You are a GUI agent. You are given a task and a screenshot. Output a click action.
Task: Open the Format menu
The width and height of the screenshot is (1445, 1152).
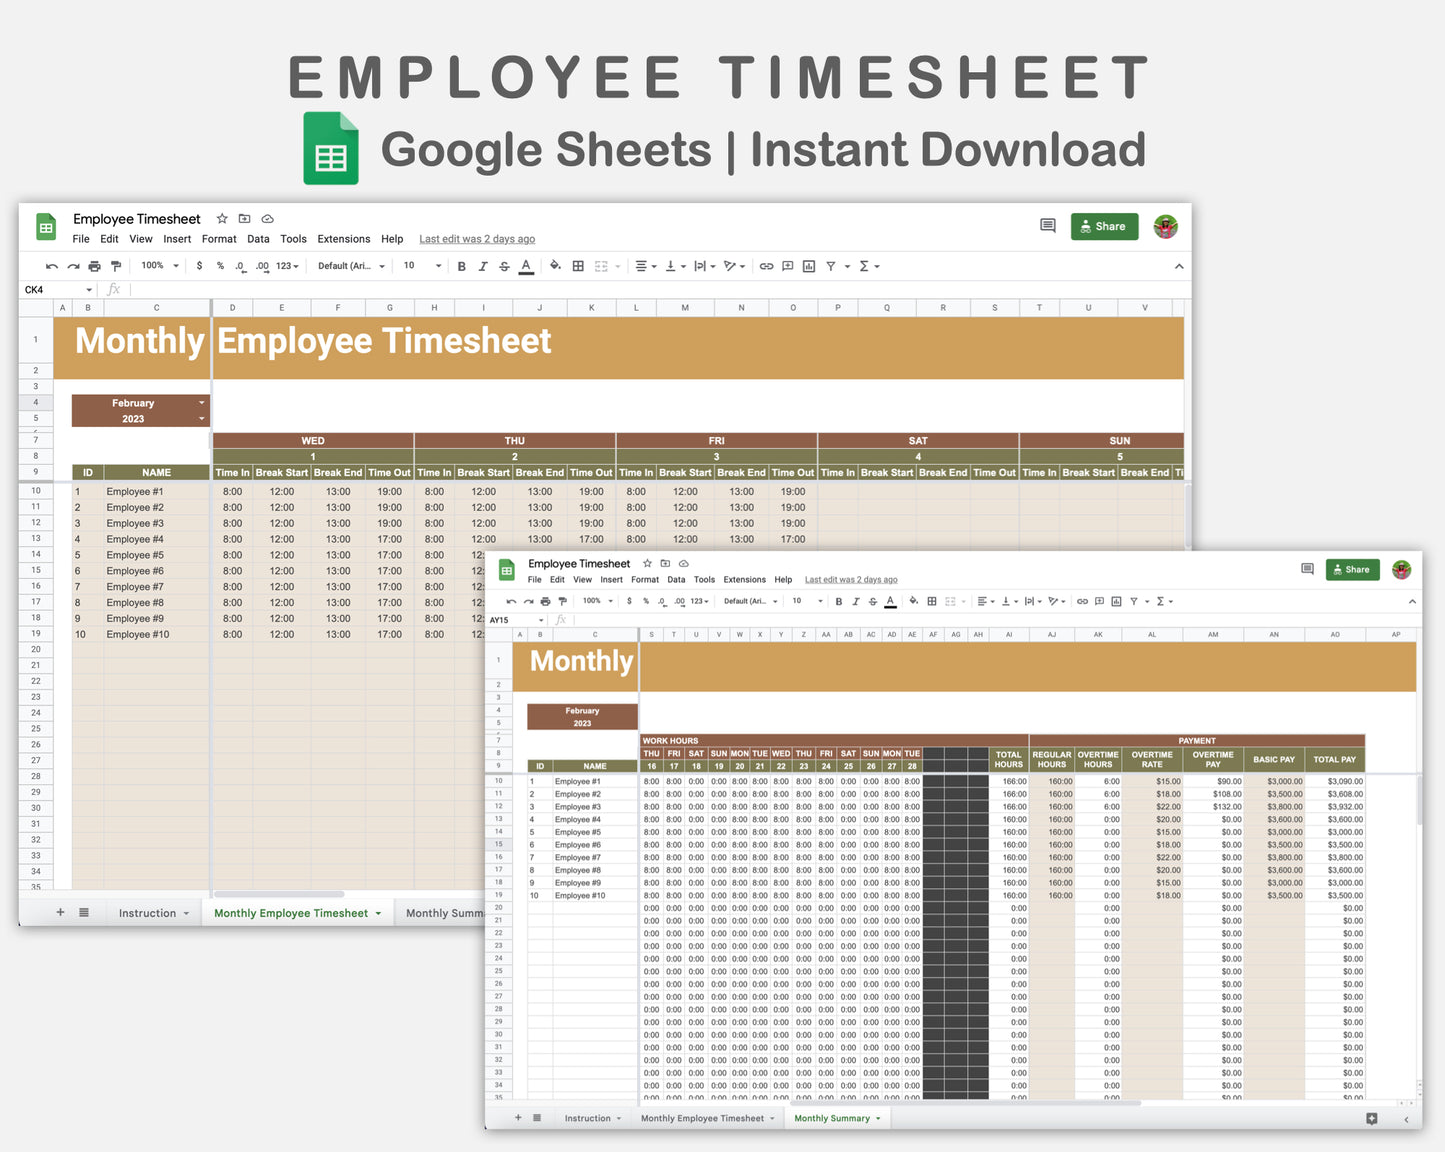coord(218,239)
